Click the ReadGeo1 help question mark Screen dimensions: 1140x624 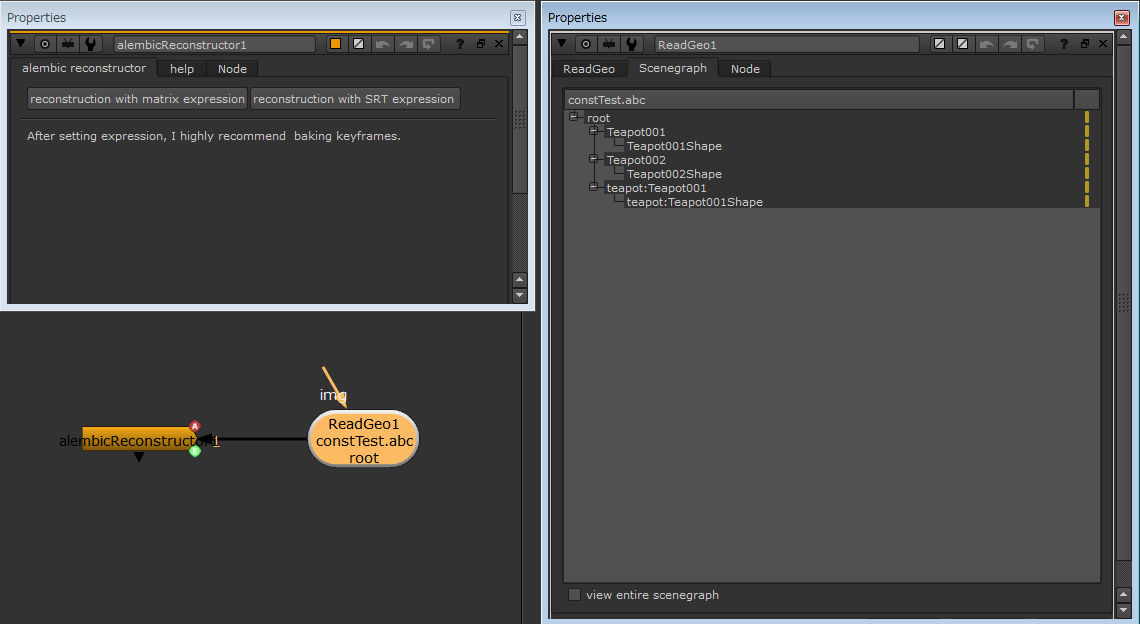(1065, 44)
